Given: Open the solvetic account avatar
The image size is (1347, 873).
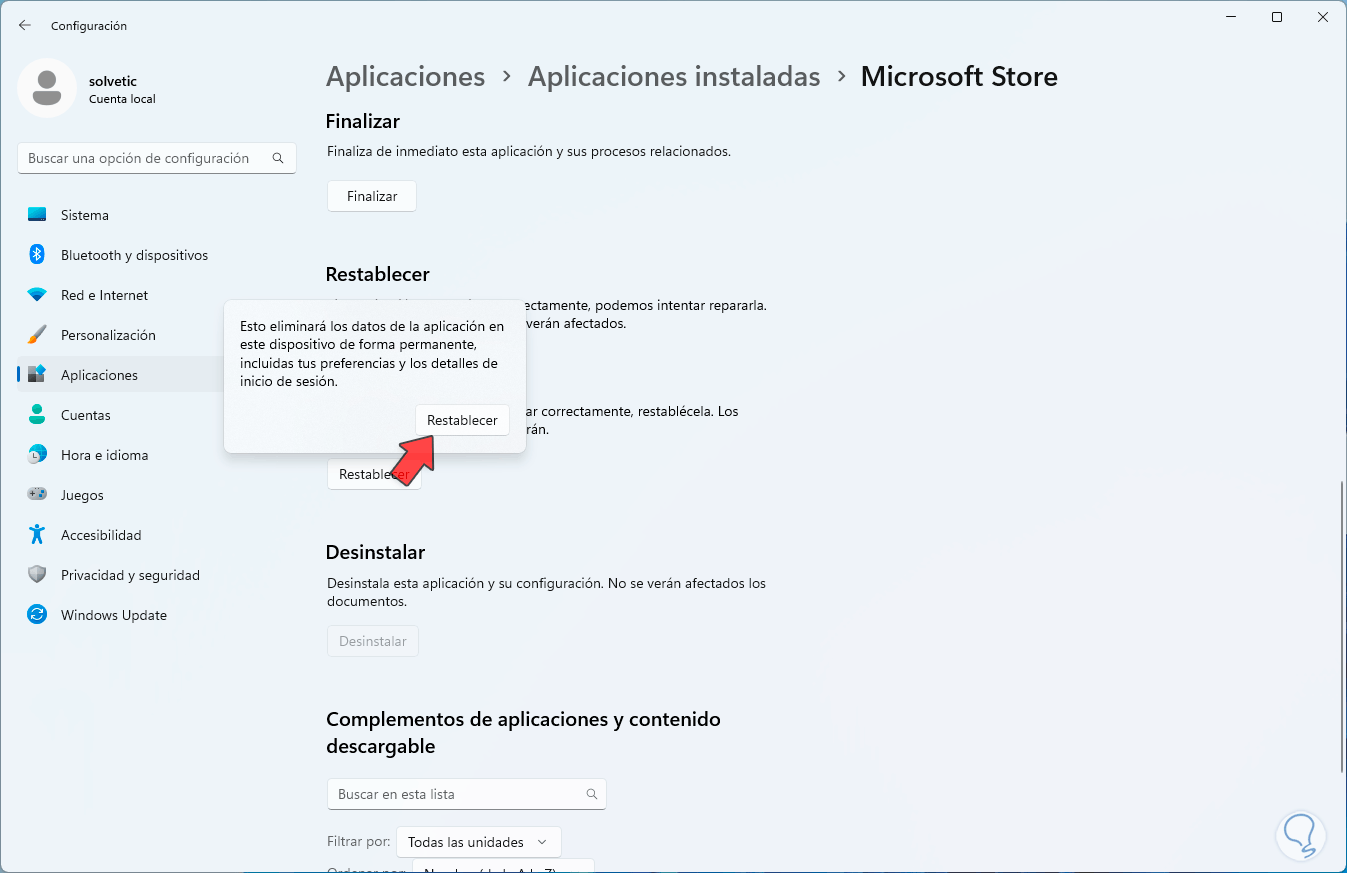Looking at the screenshot, I should coord(47,88).
